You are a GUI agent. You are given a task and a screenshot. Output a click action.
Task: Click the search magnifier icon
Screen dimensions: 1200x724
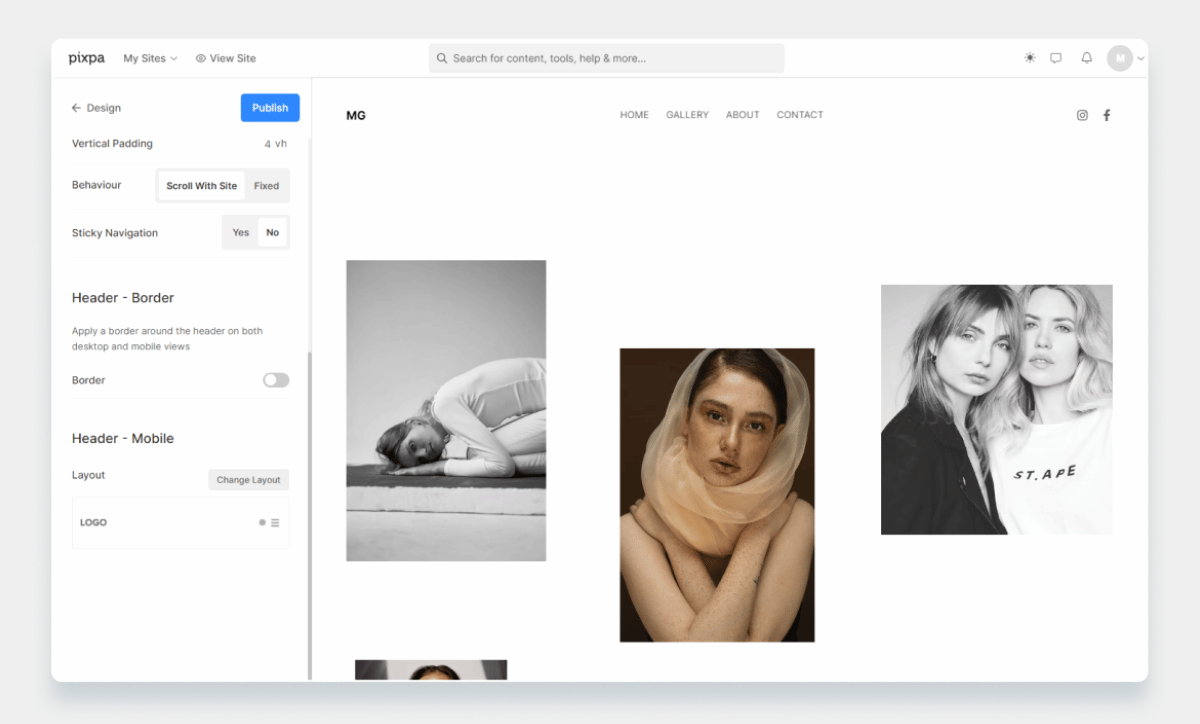(x=442, y=58)
